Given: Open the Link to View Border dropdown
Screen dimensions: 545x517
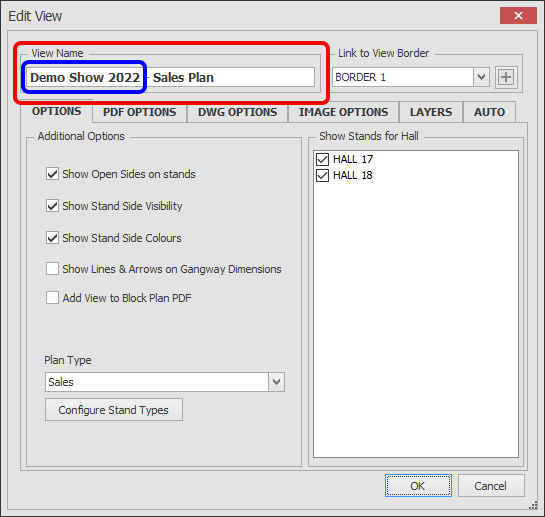Looking at the screenshot, I should tap(481, 77).
